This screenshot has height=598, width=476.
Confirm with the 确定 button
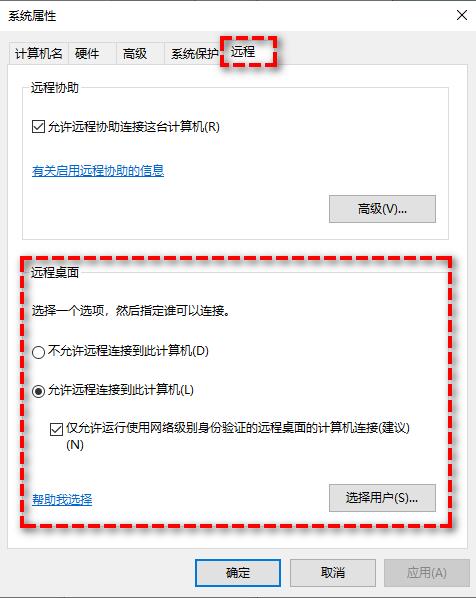(x=238, y=573)
